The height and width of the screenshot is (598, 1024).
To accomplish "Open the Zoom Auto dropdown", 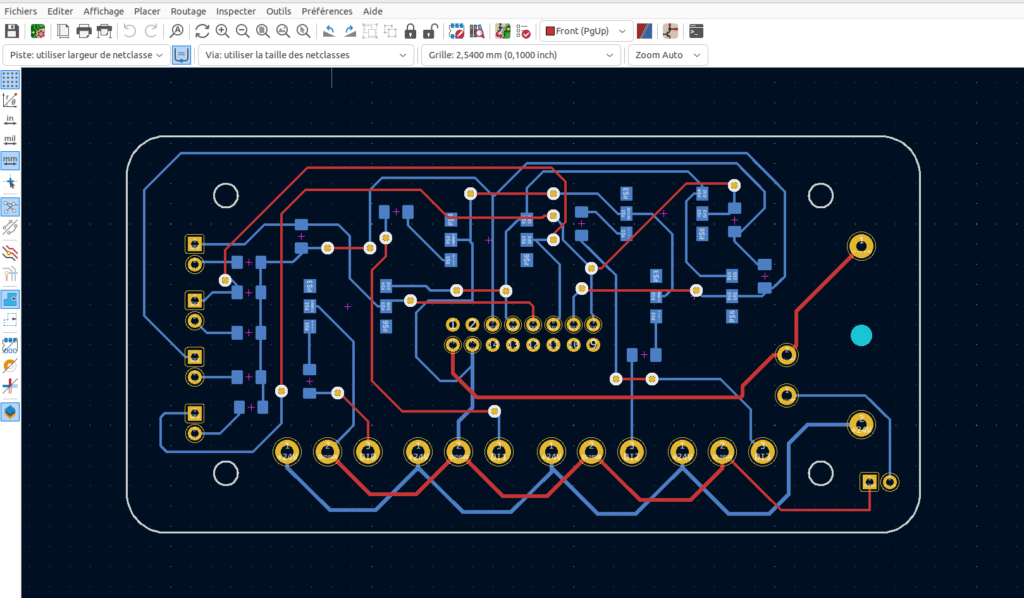I will [x=667, y=55].
